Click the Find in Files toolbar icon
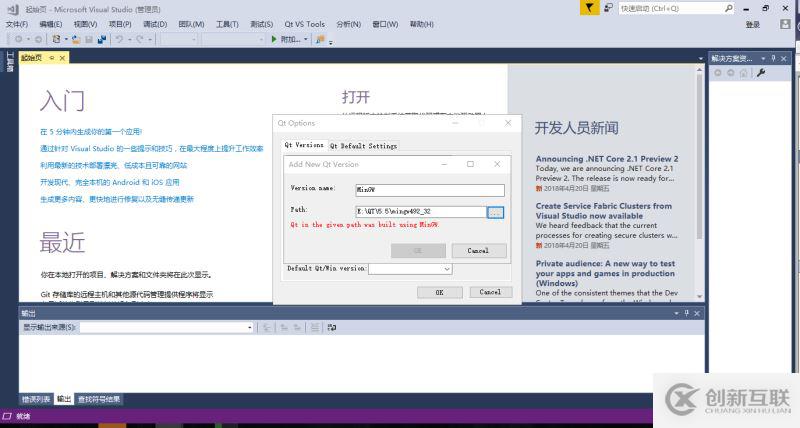Image resolution: width=800 pixels, height=428 pixels. (320, 39)
